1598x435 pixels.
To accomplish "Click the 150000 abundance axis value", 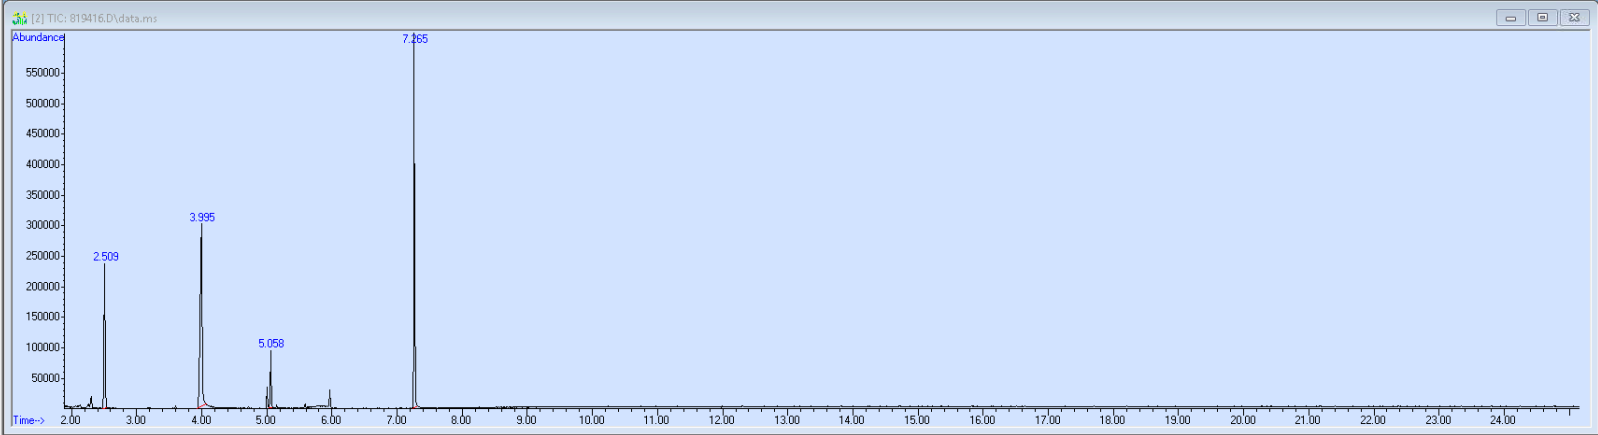I will tap(42, 317).
